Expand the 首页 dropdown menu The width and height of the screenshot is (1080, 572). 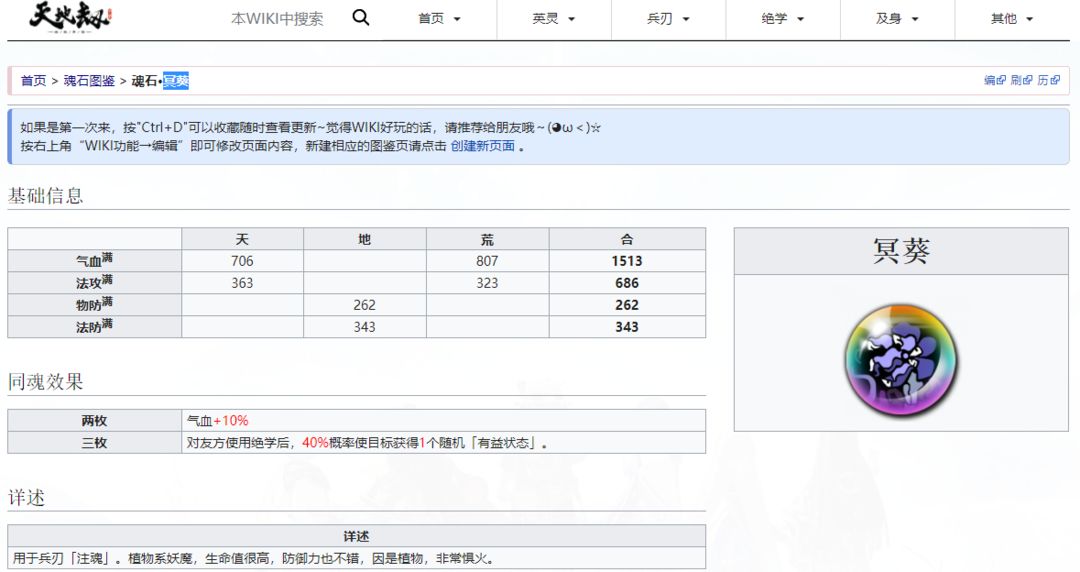pyautogui.click(x=439, y=19)
